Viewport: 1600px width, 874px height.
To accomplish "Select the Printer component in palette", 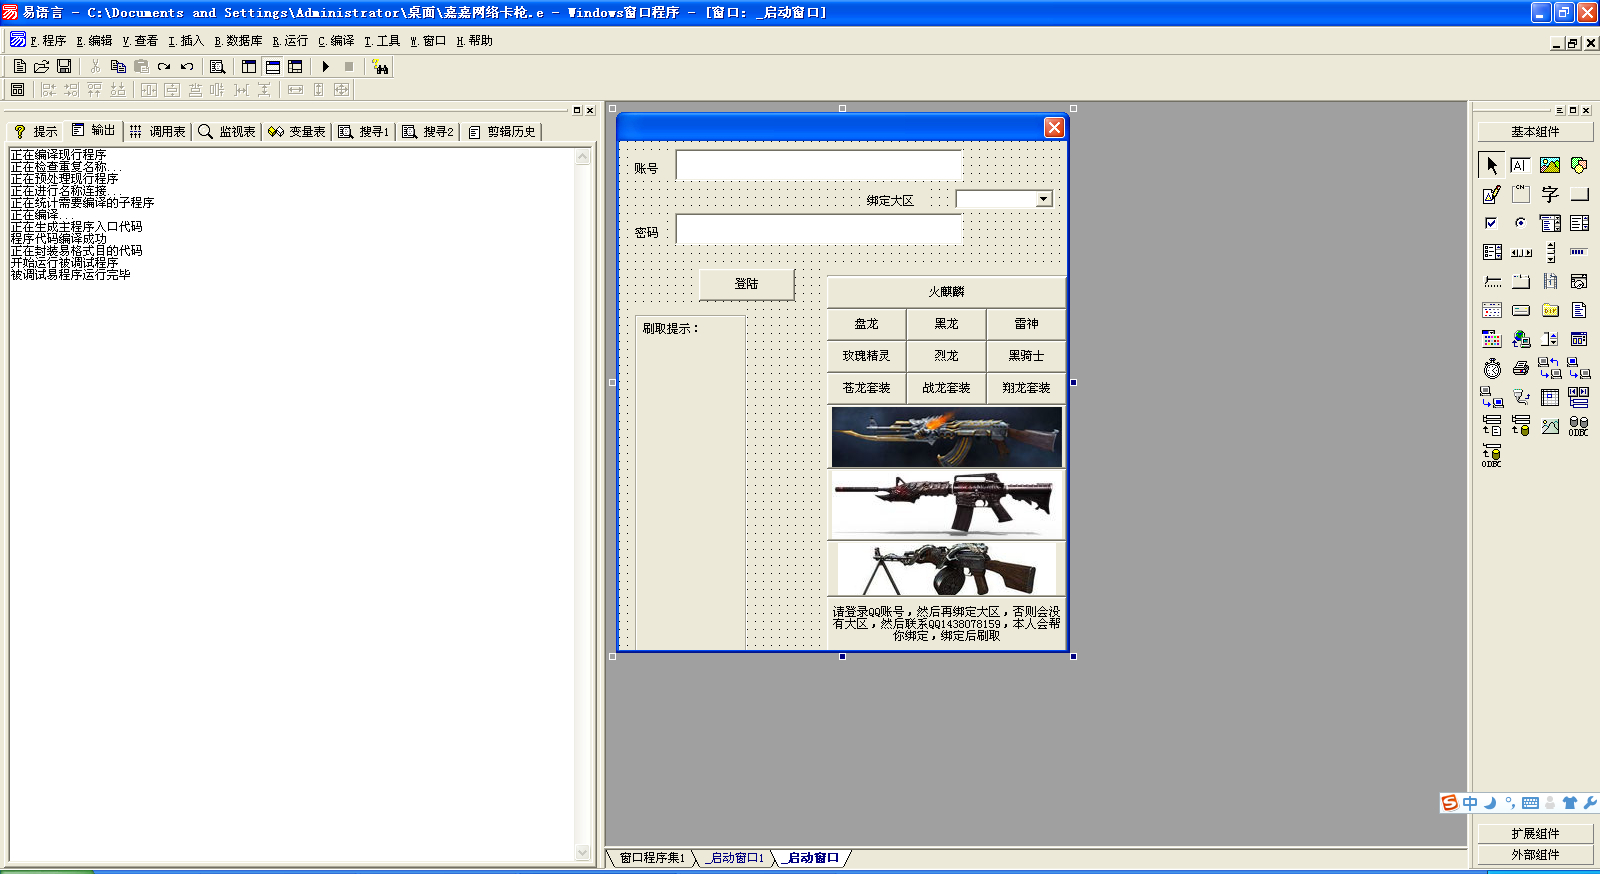I will (1521, 369).
